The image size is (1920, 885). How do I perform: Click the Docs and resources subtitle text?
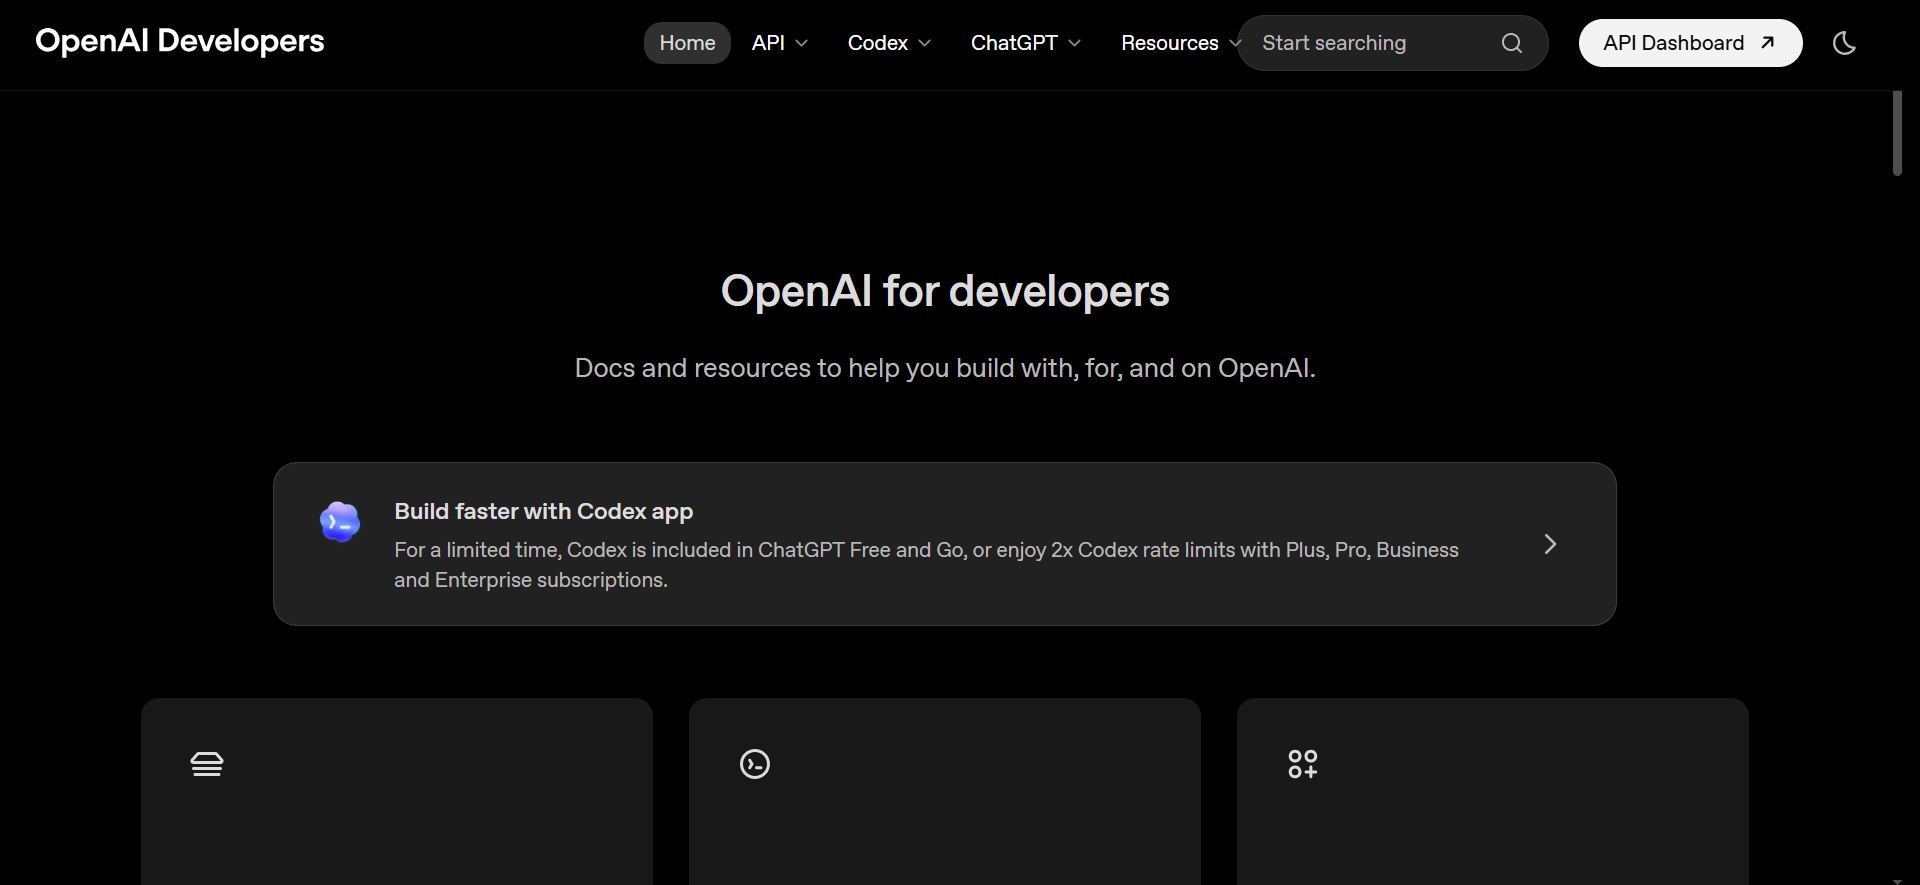click(x=945, y=368)
